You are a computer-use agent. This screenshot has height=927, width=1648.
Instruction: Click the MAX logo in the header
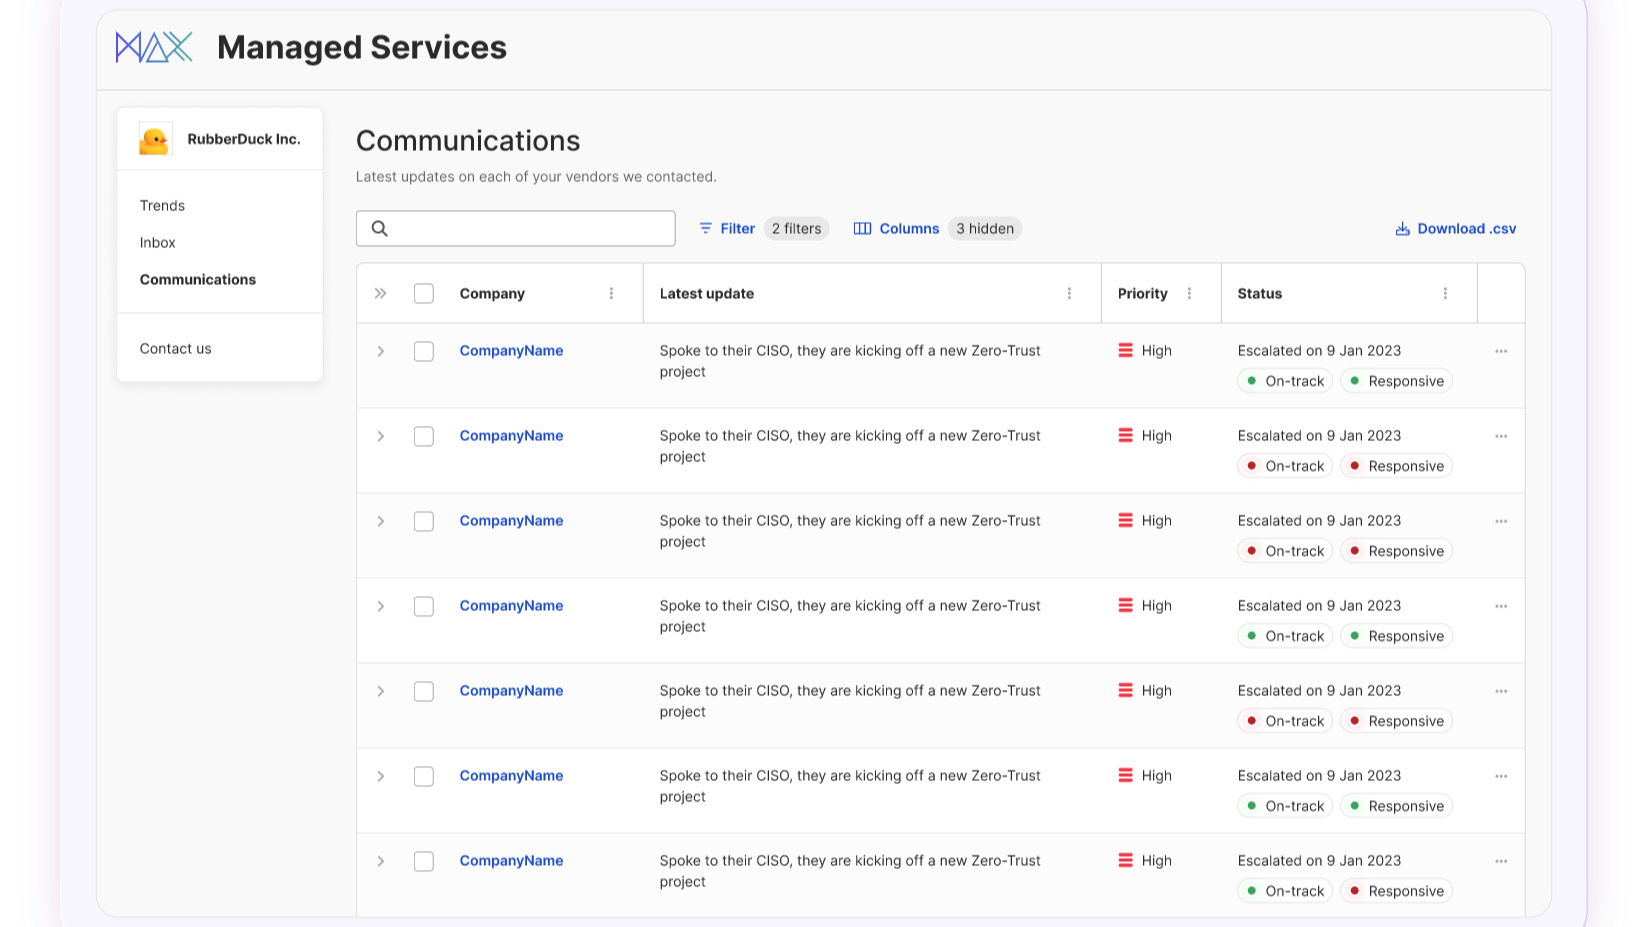154,47
